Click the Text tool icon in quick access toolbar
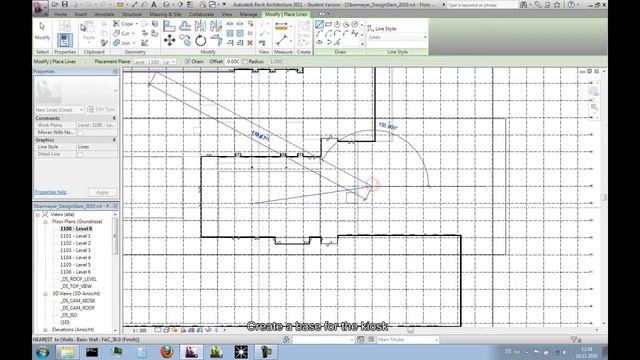Screen dimensions: 640x360 tap(154, 4)
